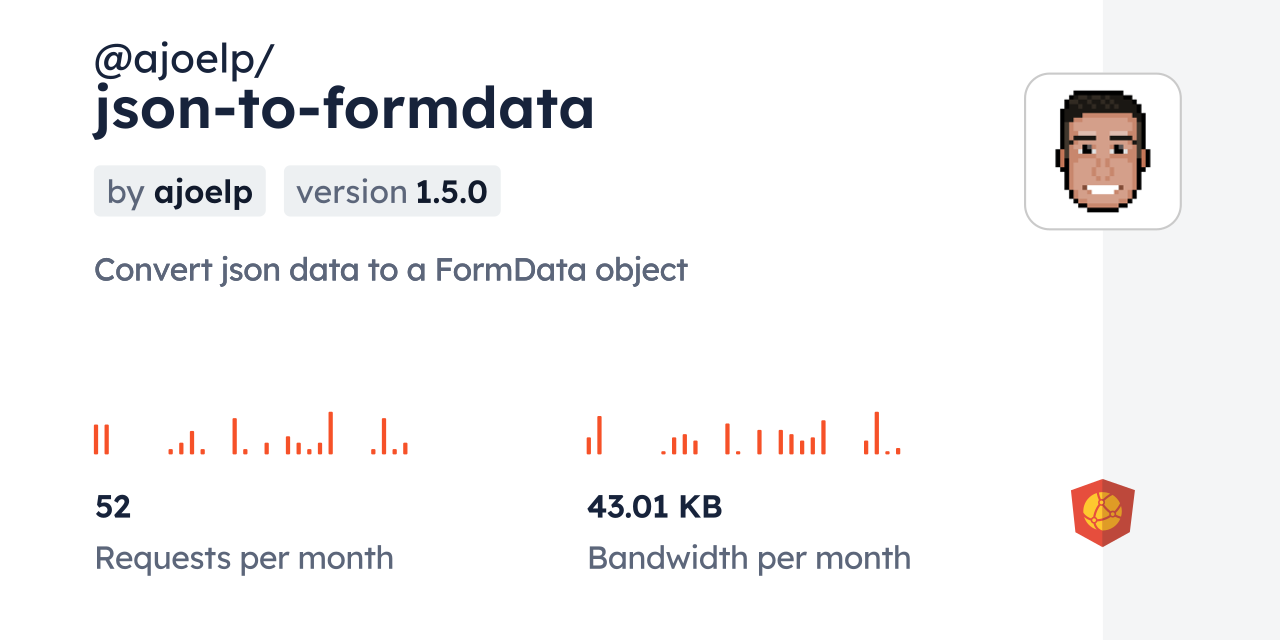
Task: Click the tallest bar in Bandwidth chart
Action: pyautogui.click(x=876, y=434)
